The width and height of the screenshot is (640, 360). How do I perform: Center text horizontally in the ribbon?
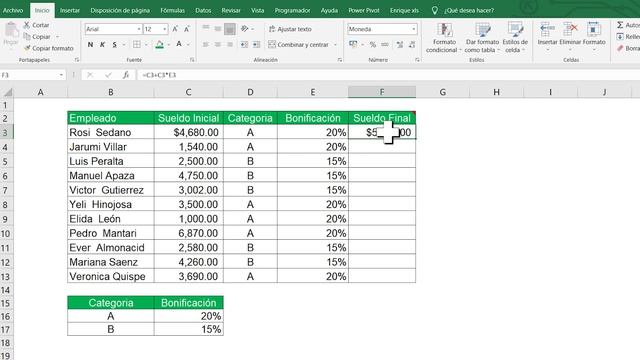218,44
